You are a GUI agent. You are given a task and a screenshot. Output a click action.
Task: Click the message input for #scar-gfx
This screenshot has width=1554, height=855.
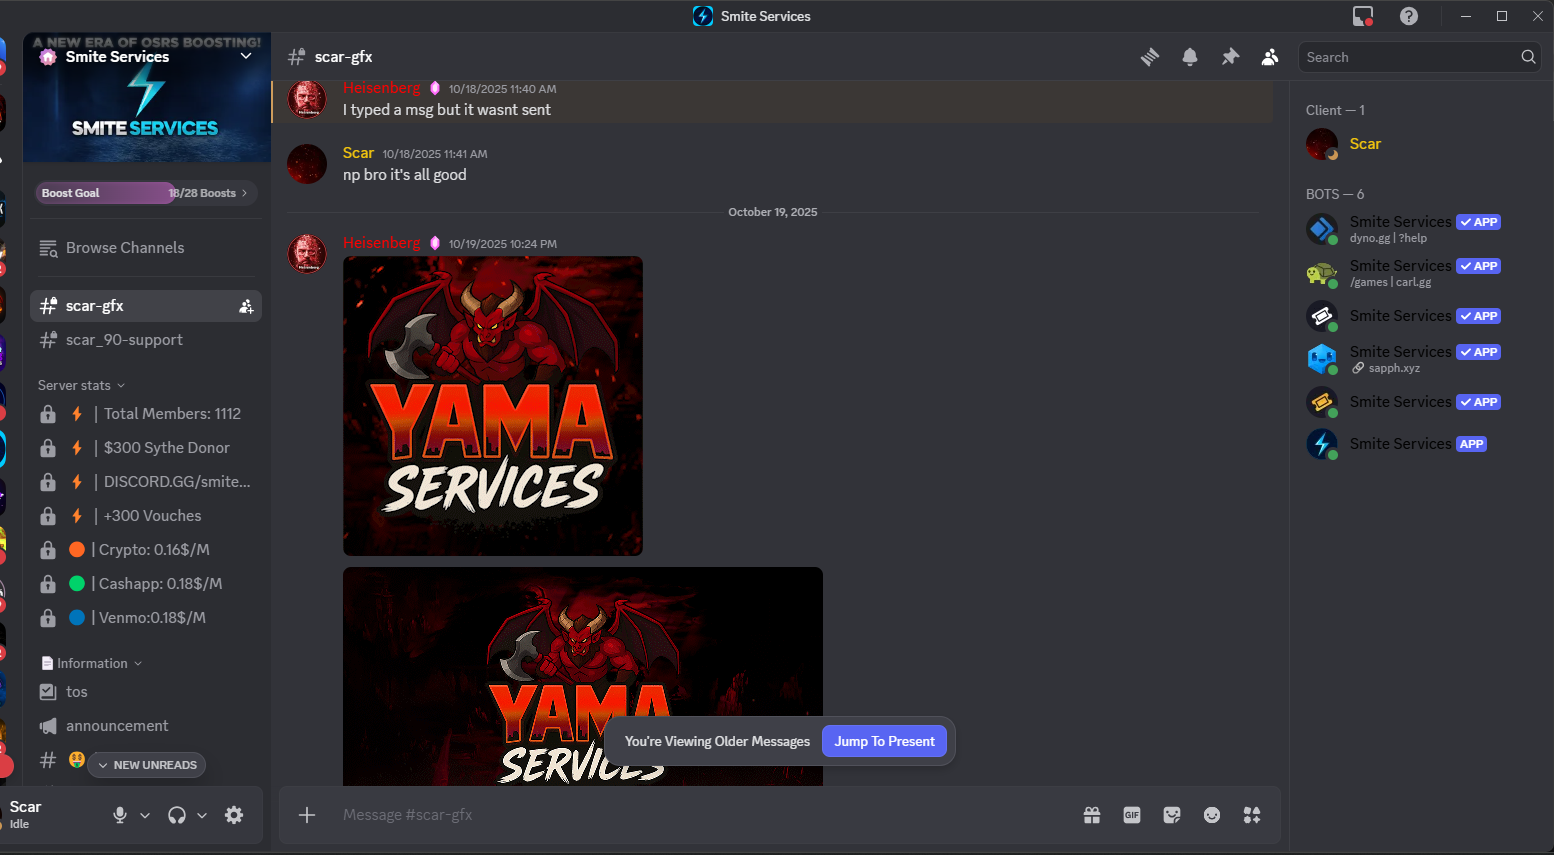700,815
